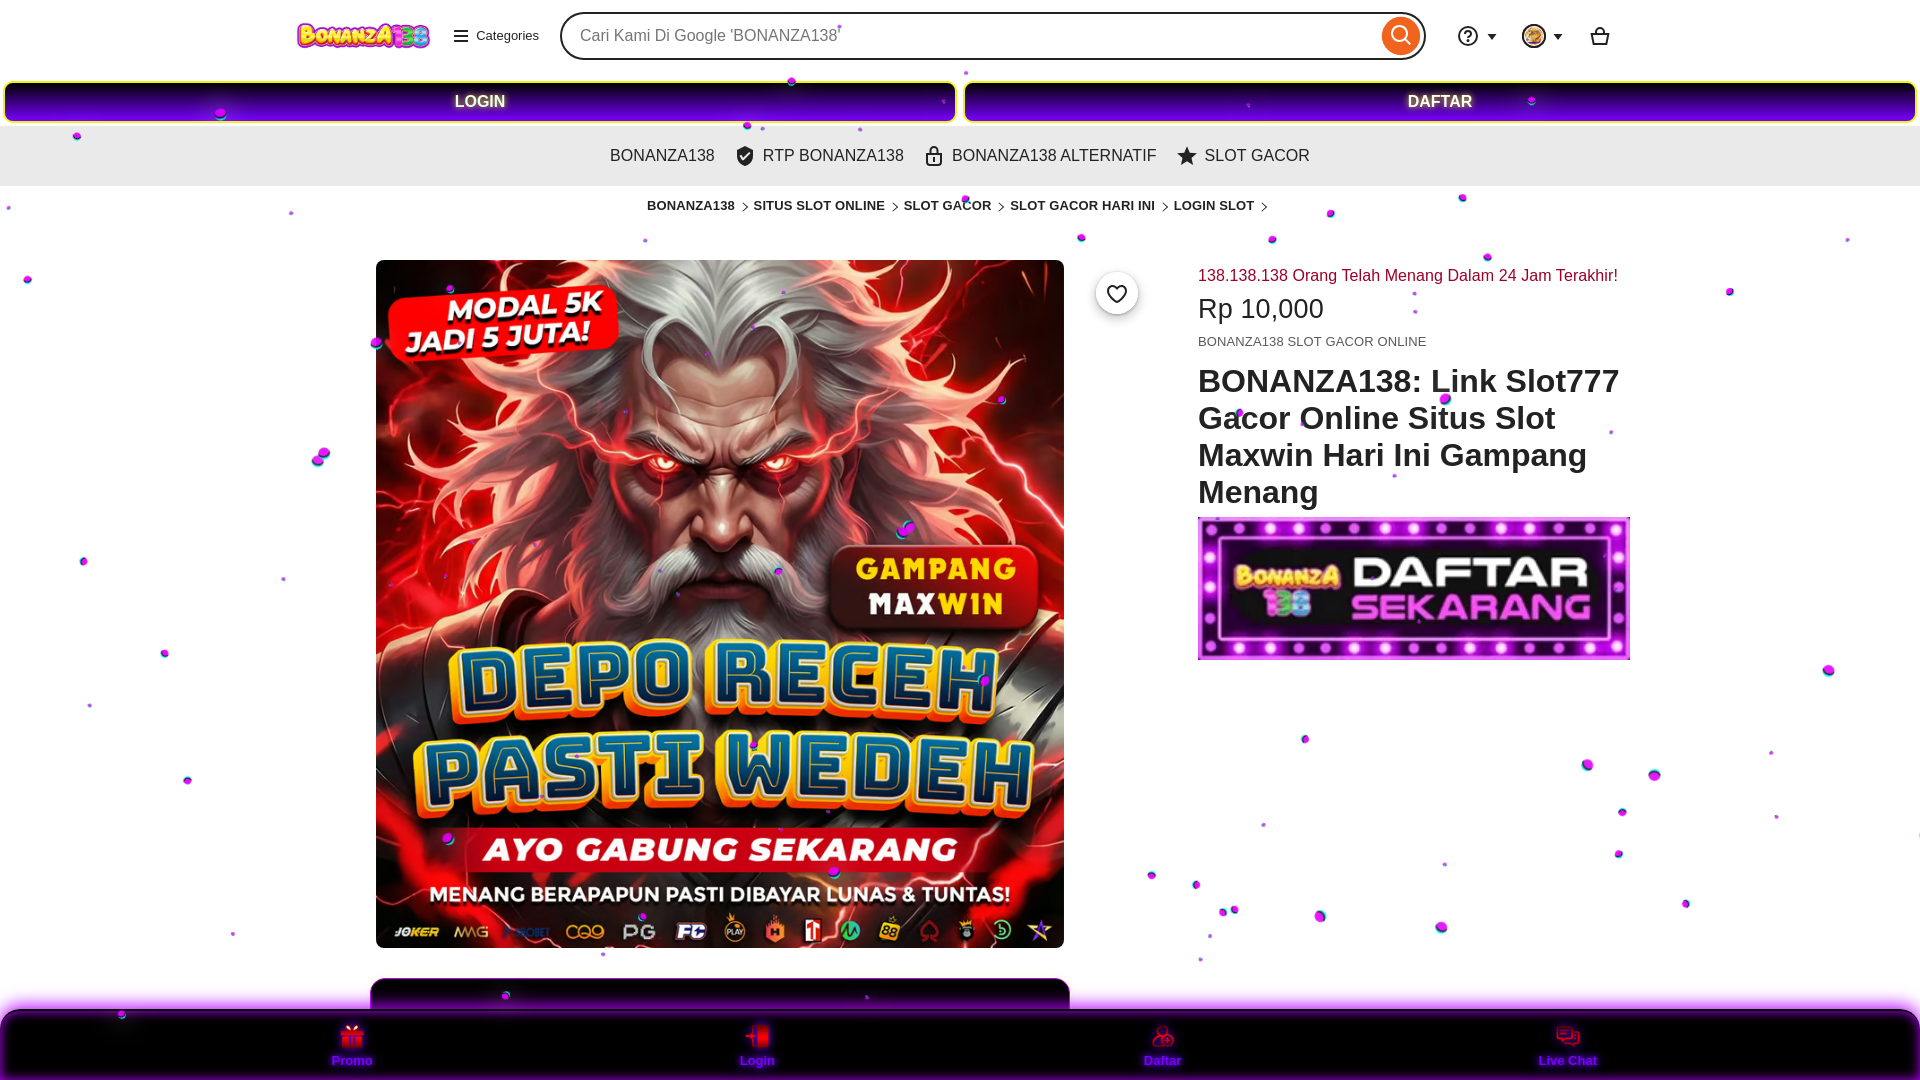The height and width of the screenshot is (1080, 1920).
Task: Open SITUS SLOT ONLINE breadcrumb
Action: pyautogui.click(x=819, y=206)
